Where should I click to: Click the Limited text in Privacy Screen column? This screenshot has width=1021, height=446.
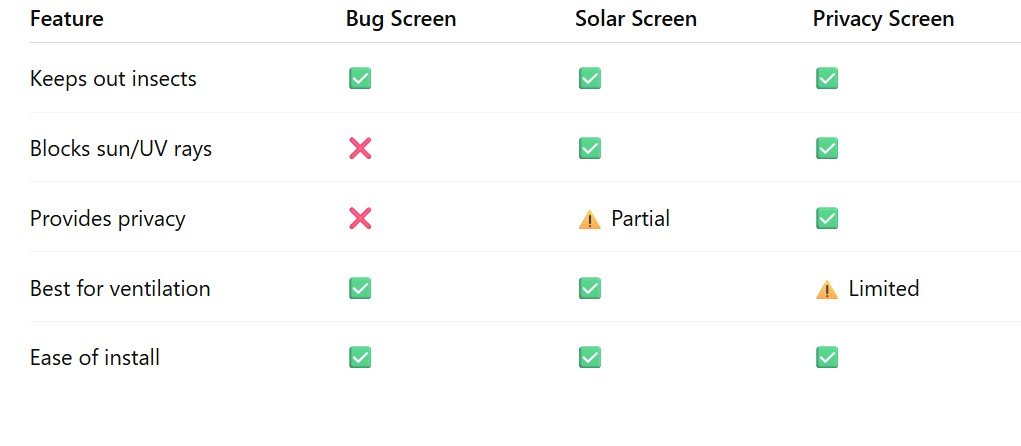coord(884,288)
